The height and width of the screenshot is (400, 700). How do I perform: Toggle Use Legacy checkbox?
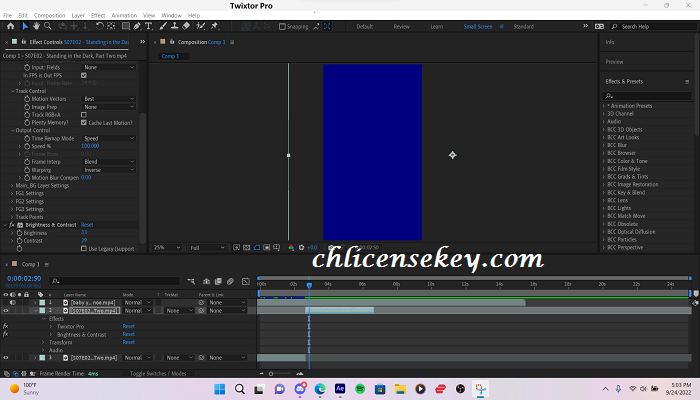click(x=83, y=249)
